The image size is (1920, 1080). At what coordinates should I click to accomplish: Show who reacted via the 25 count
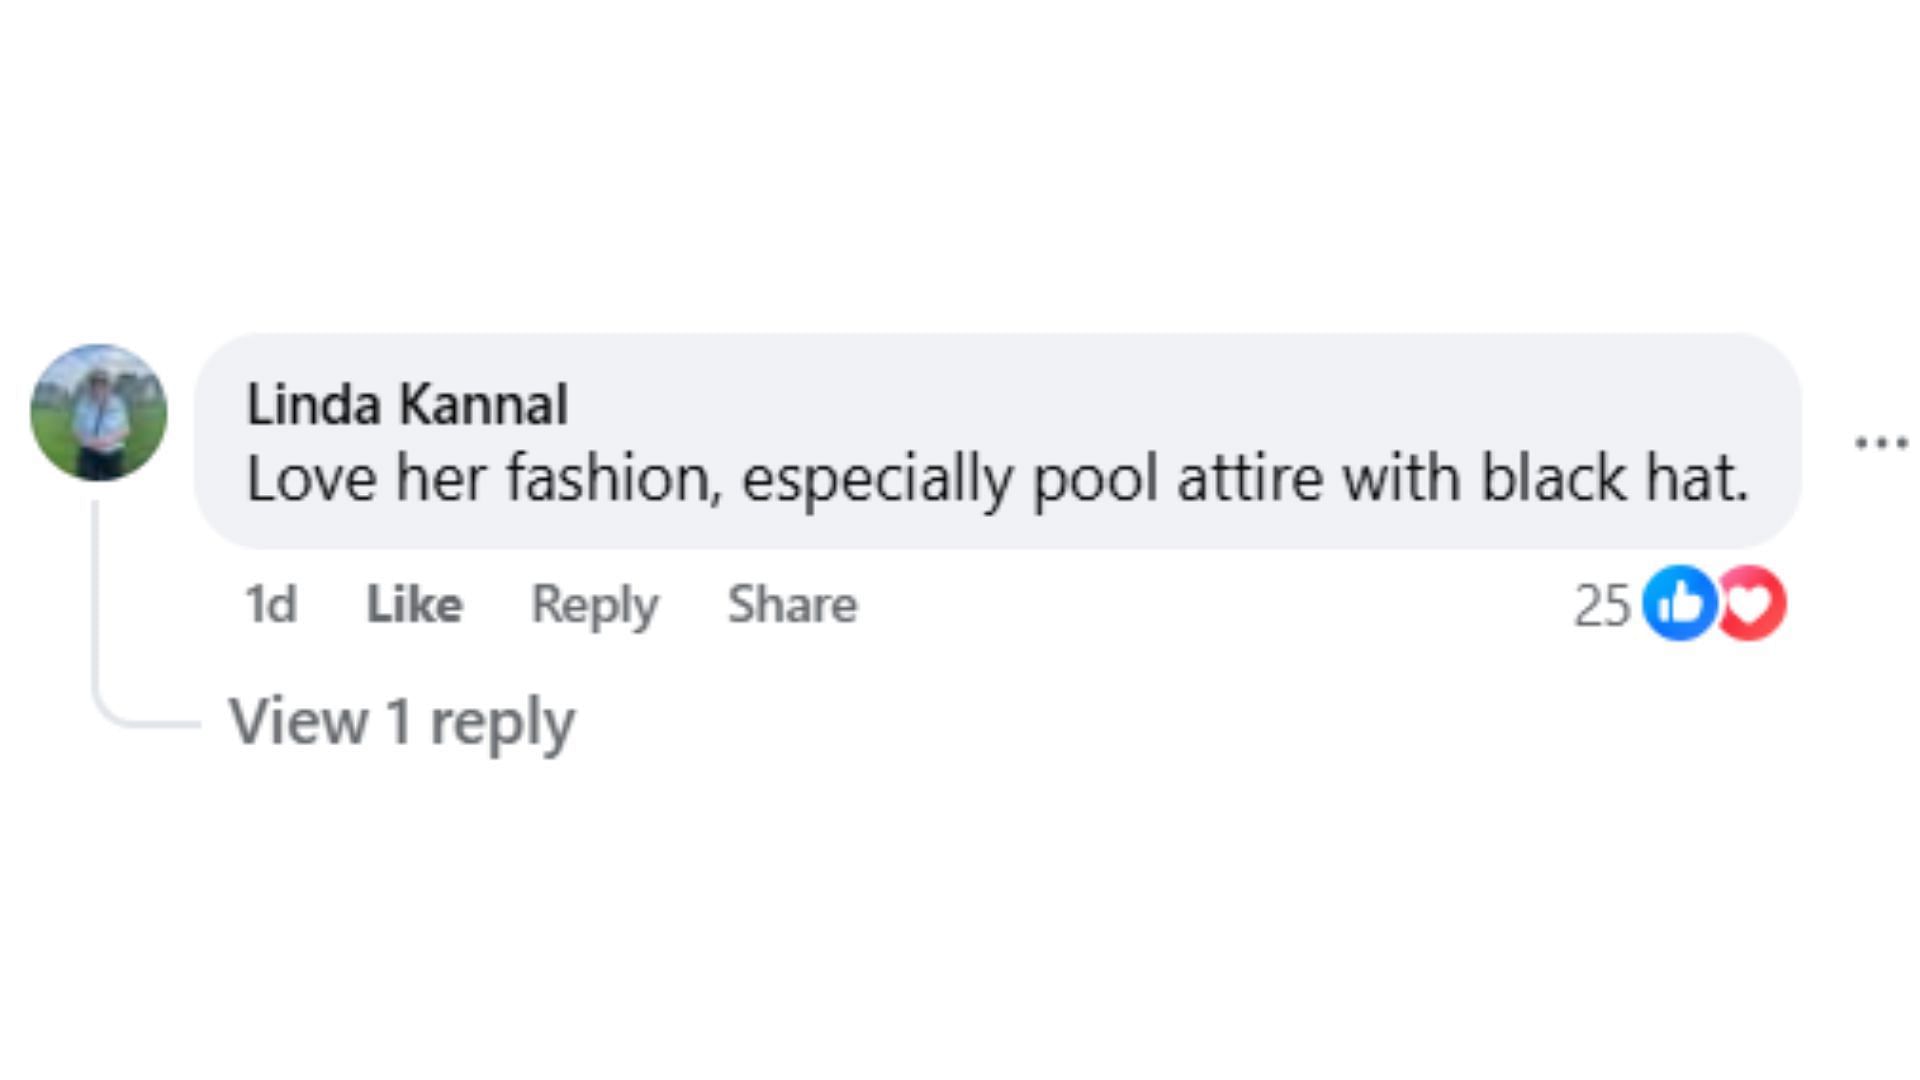pos(1601,605)
